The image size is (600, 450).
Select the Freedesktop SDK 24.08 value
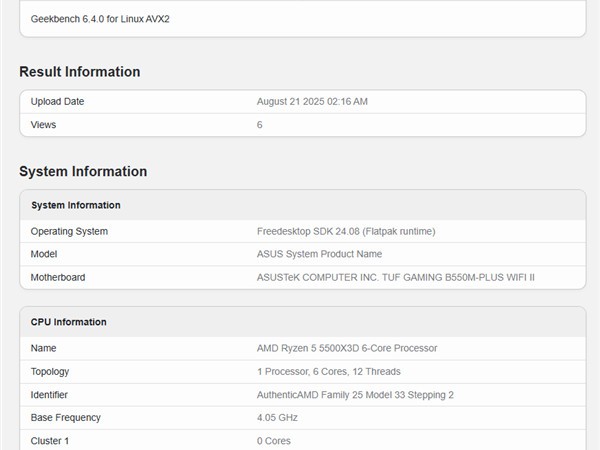(x=346, y=231)
